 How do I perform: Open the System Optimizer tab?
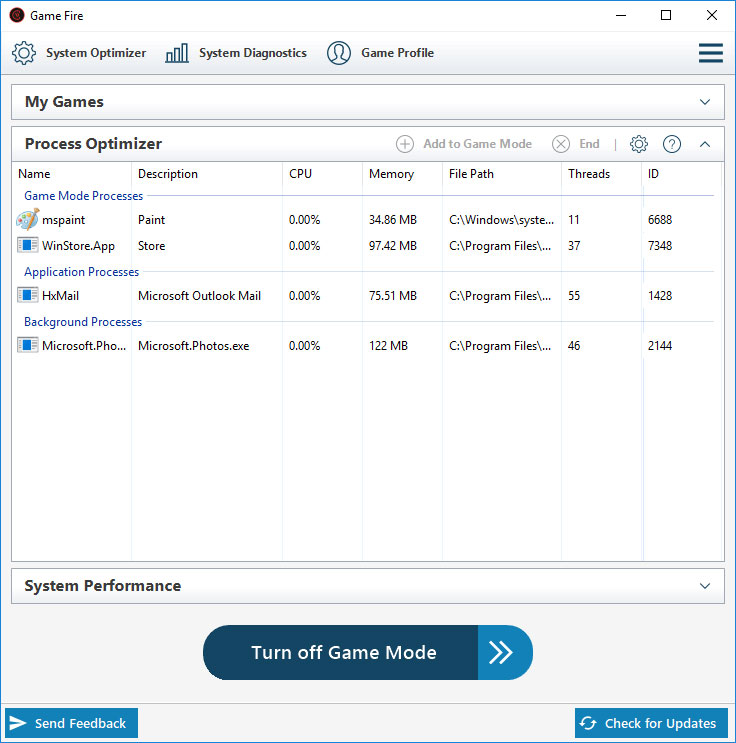pyautogui.click(x=79, y=53)
